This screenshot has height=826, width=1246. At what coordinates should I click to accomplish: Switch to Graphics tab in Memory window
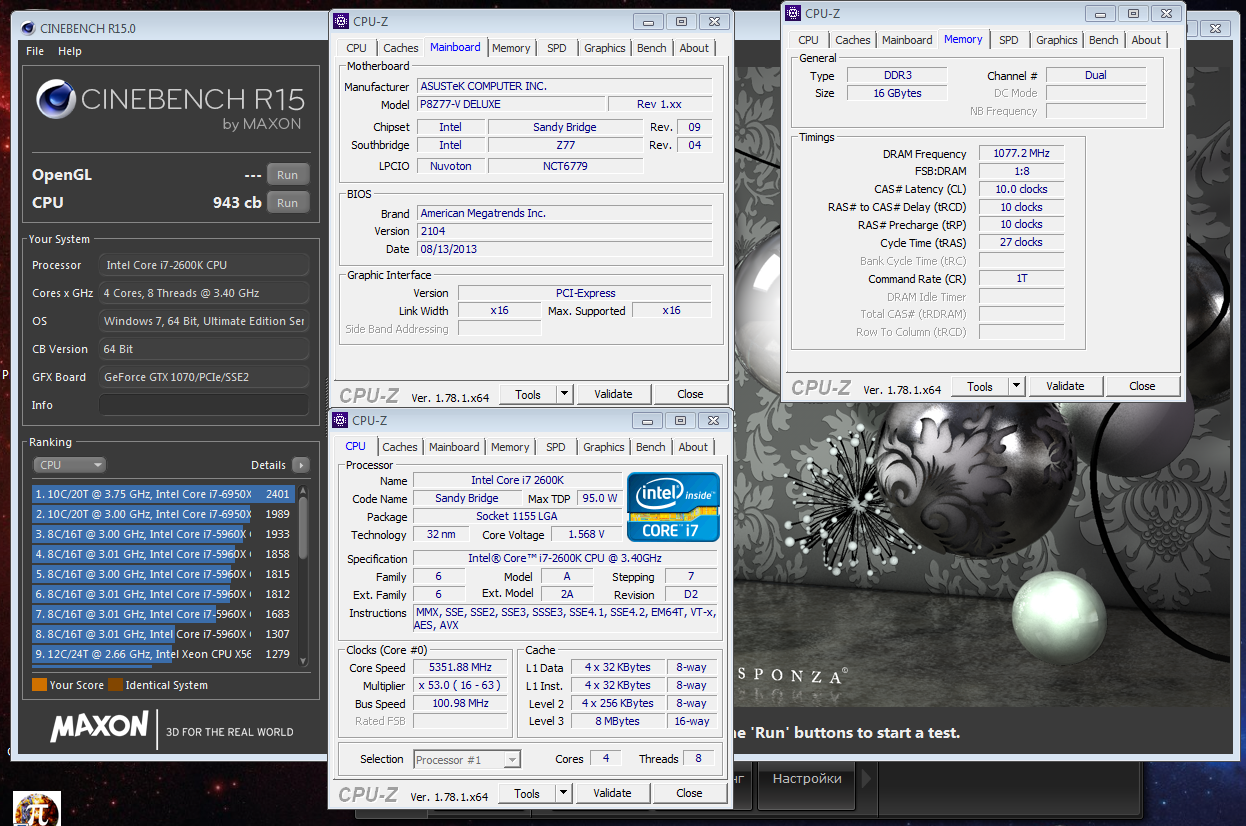coord(1056,40)
